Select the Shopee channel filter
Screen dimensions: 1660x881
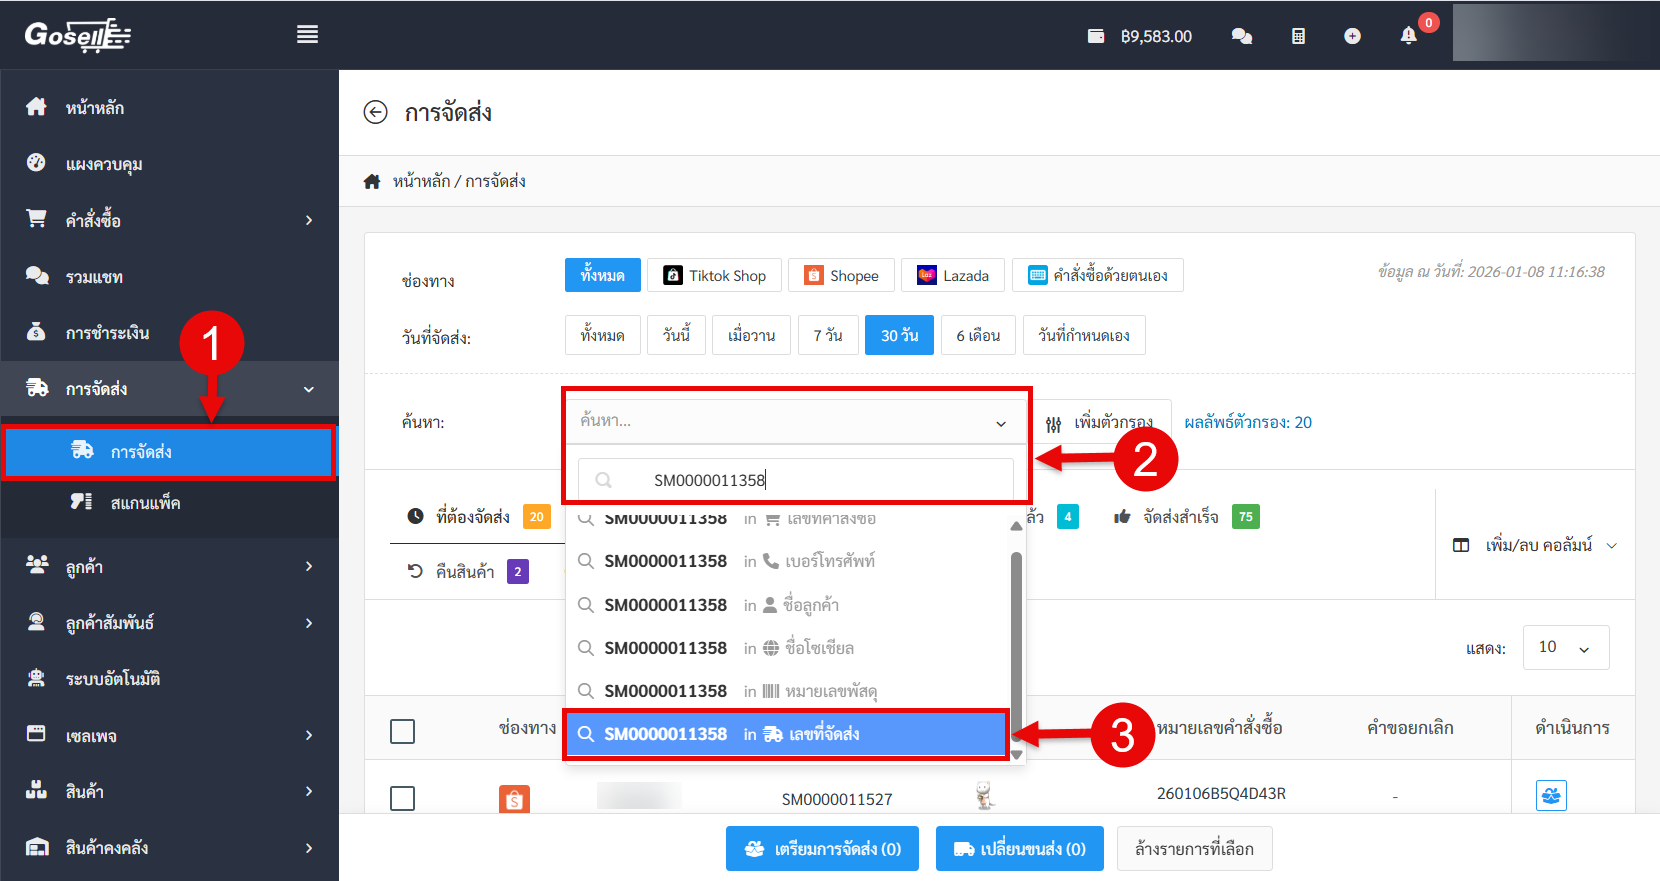pos(842,275)
